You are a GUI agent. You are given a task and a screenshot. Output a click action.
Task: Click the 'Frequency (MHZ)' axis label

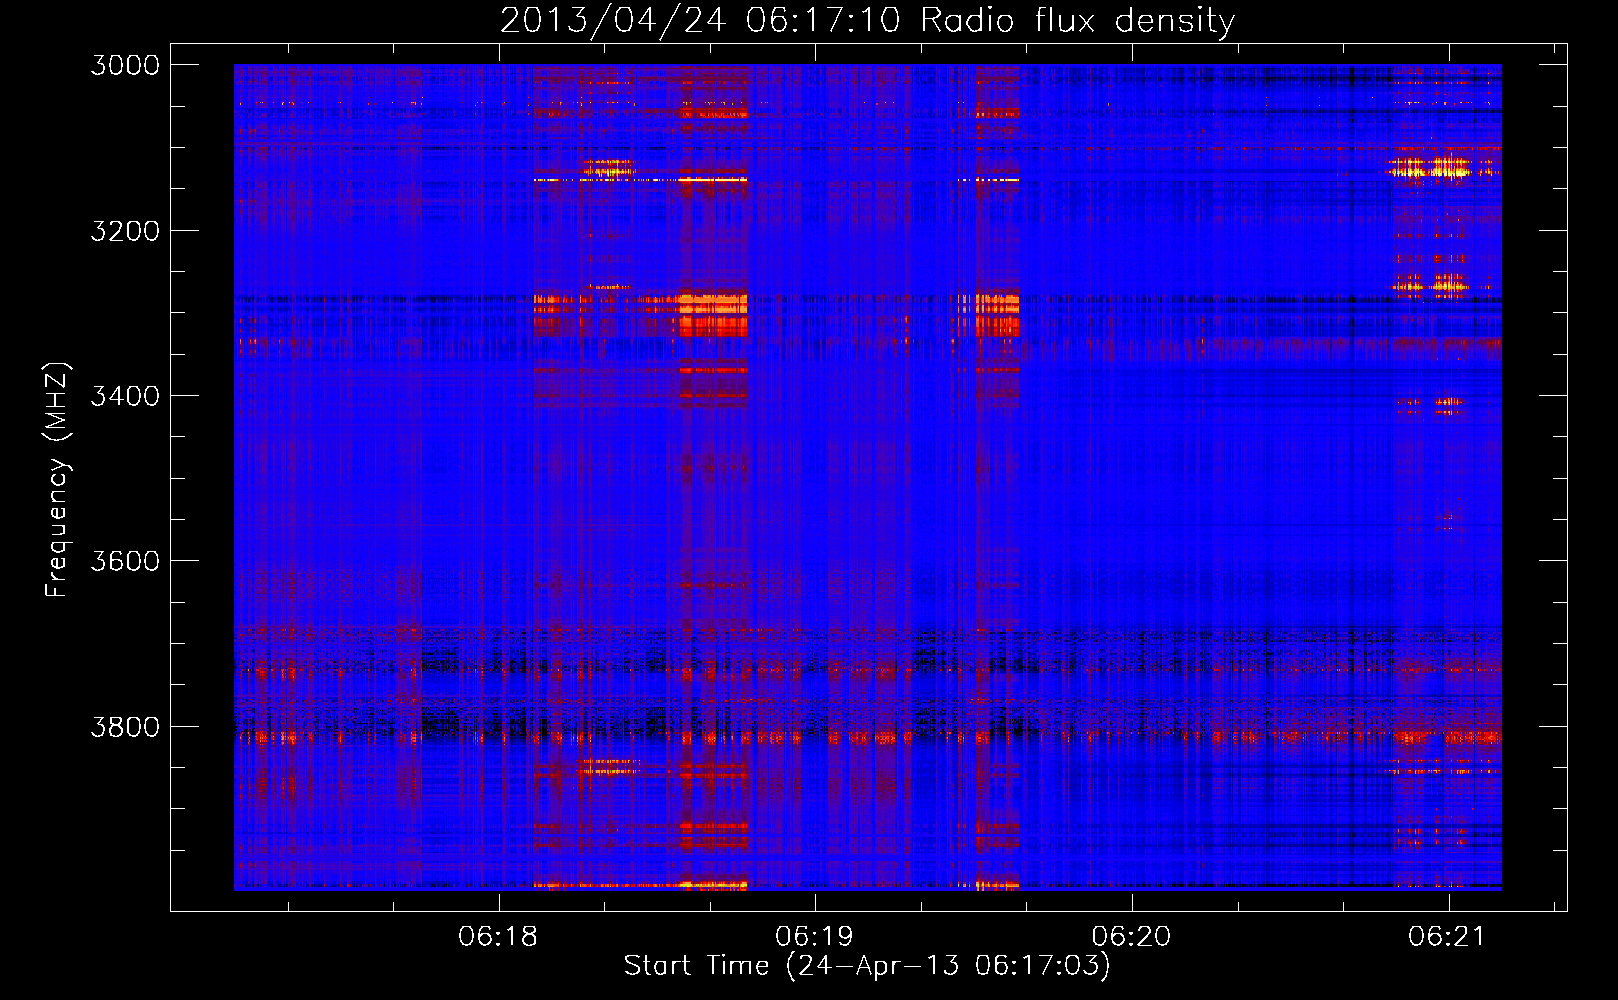click(57, 480)
